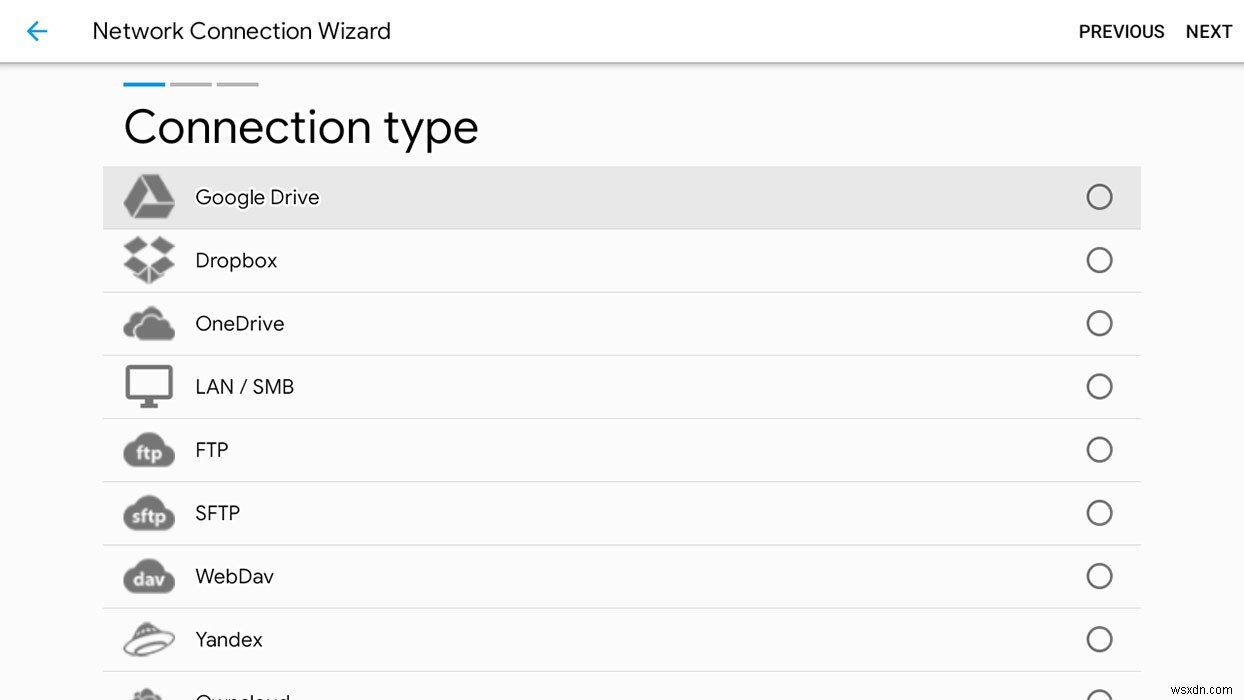Click the WebDav cloud icon
This screenshot has width=1244, height=700.
[148, 577]
